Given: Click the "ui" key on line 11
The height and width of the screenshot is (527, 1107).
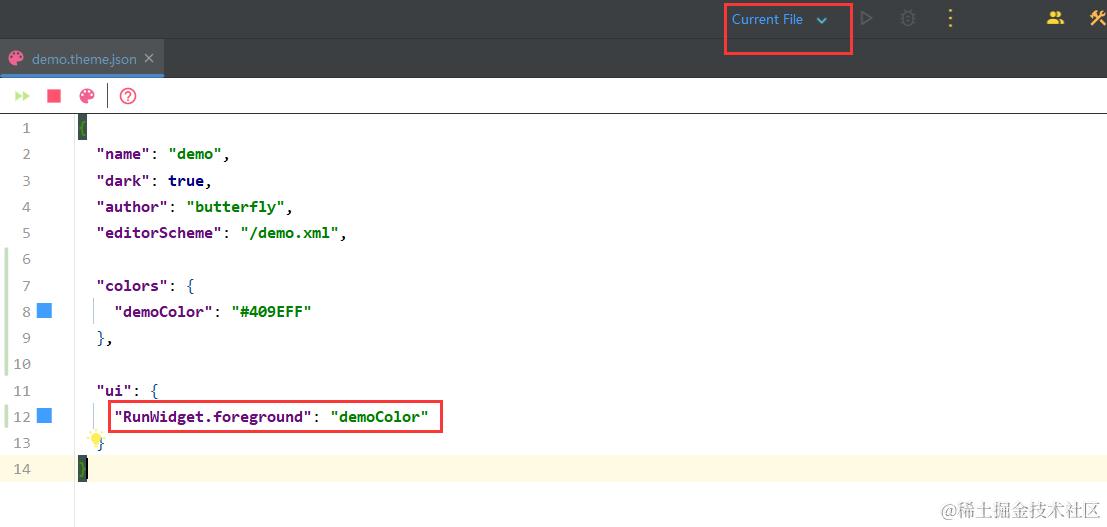Looking at the screenshot, I should click(x=114, y=390).
